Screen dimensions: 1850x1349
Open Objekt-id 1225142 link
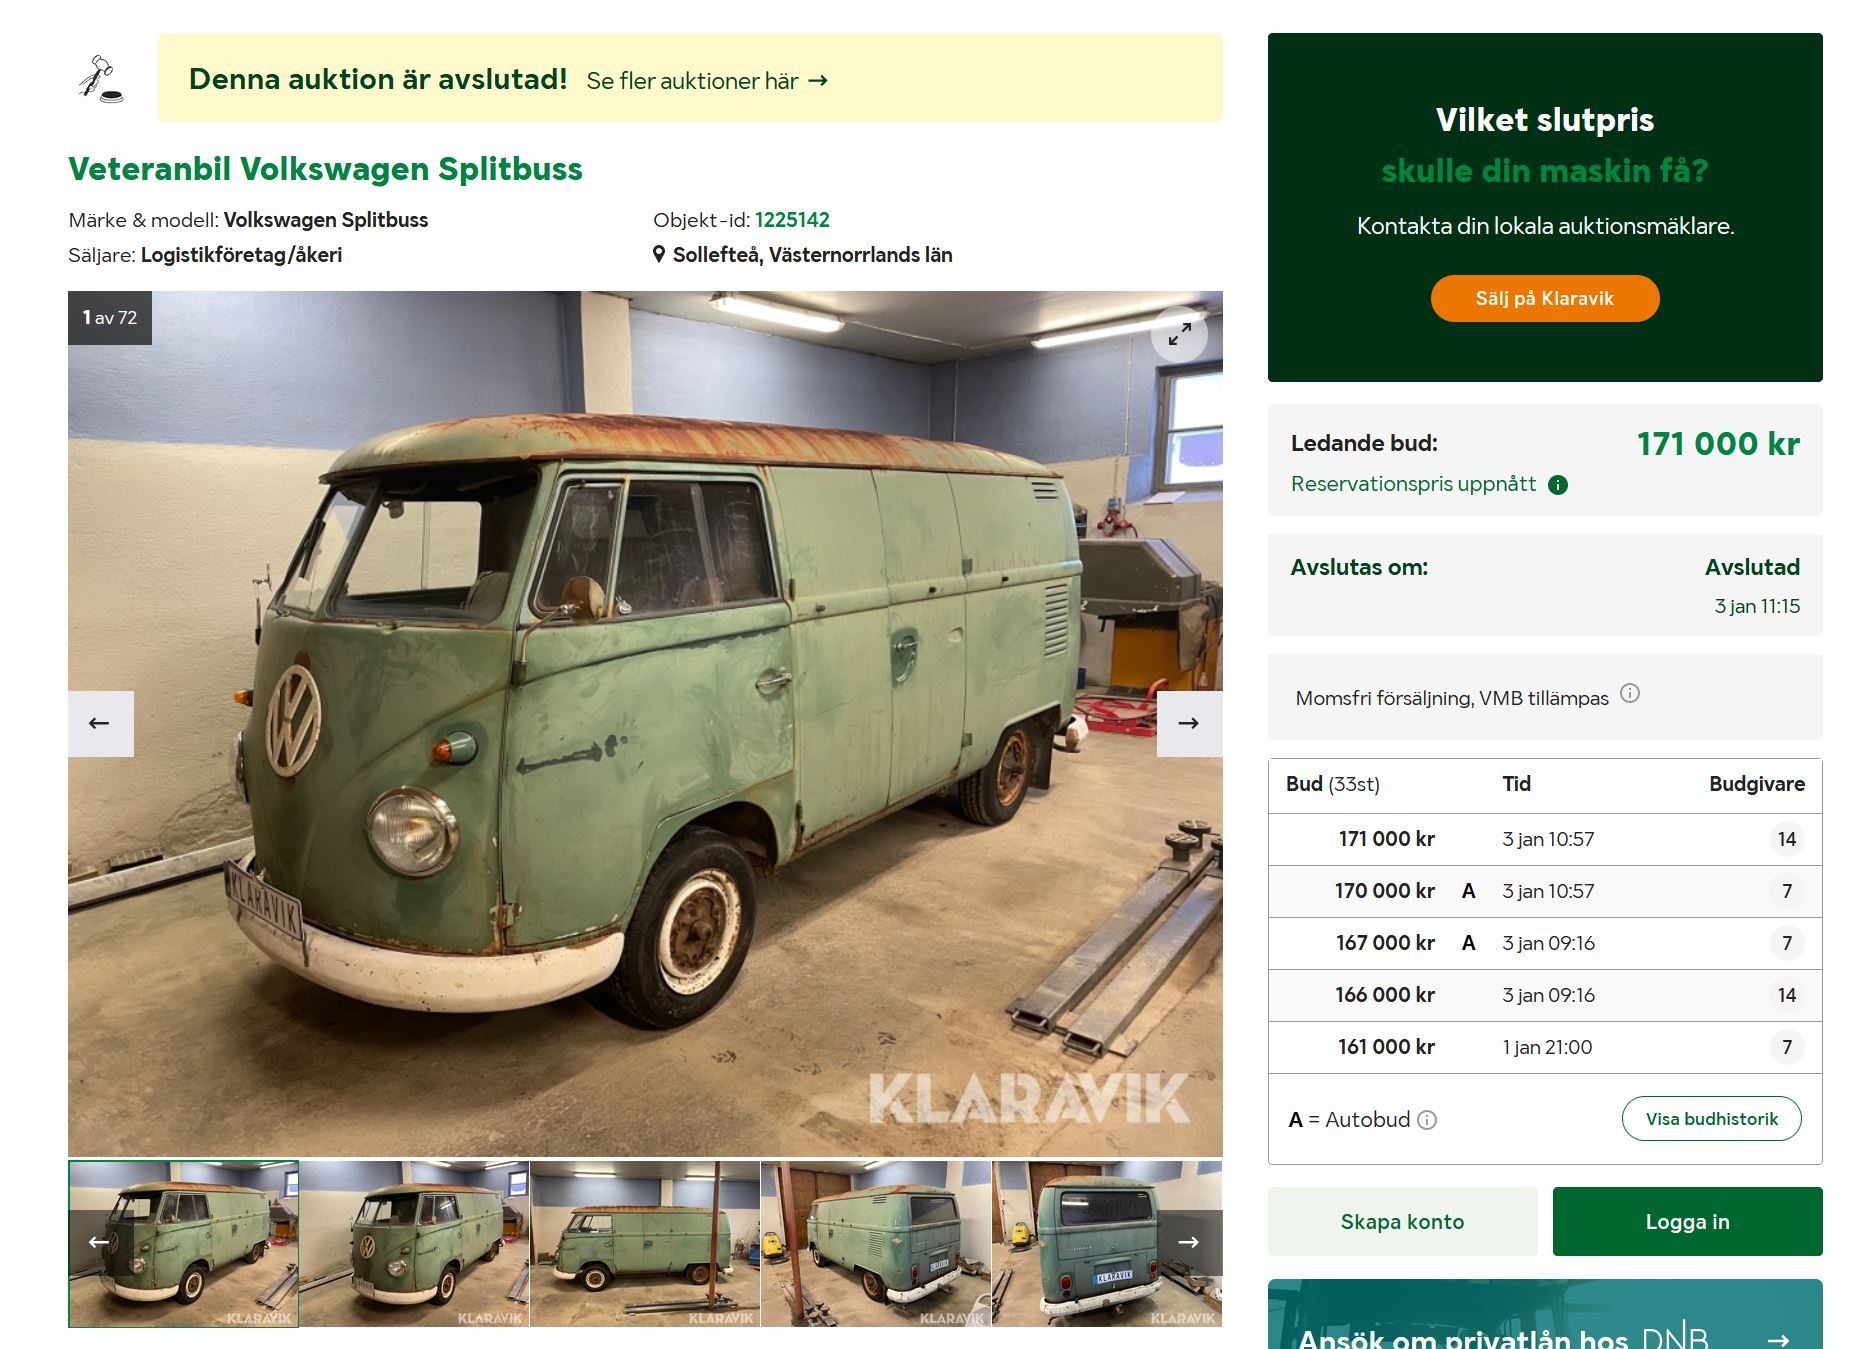792,220
